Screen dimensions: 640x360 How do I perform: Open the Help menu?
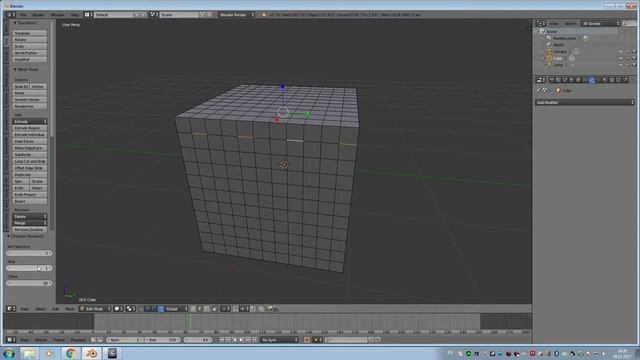75,15
